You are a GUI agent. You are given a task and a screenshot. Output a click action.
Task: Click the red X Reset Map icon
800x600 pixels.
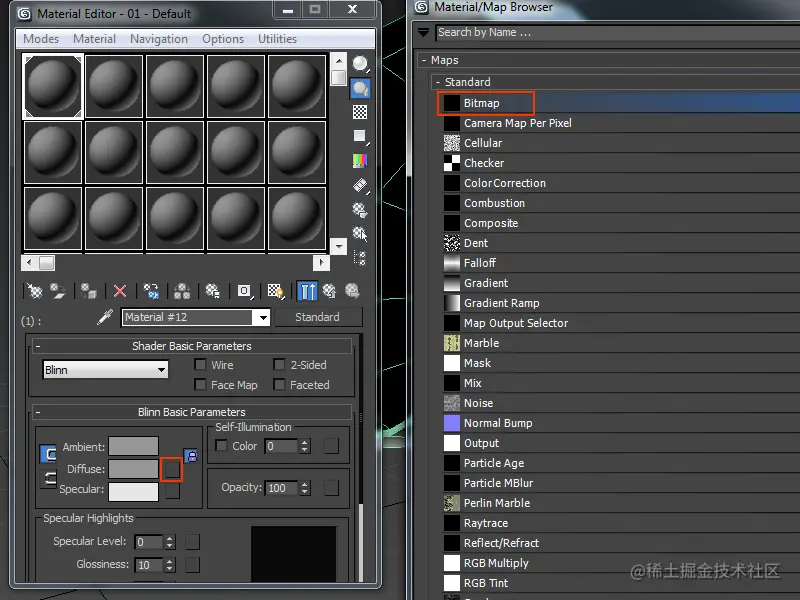(120, 291)
